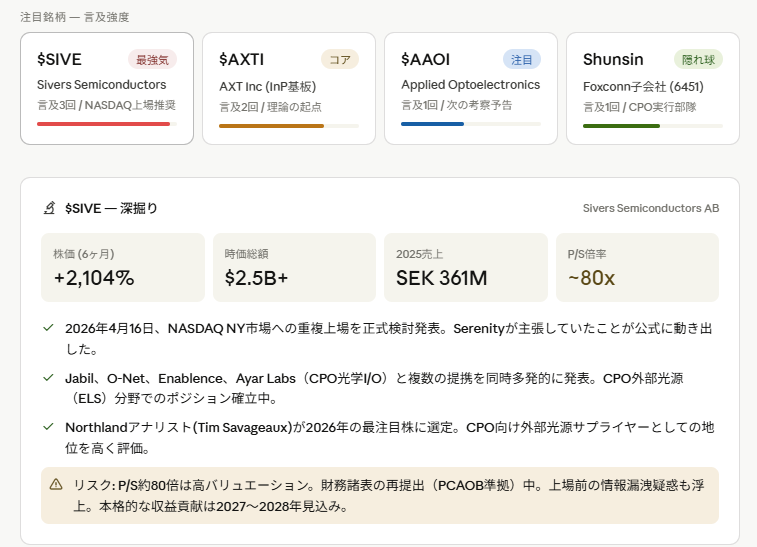Viewport: 757px width, 547px height.
Task: Click Foxconn子会社 (6451) text
Action: coord(644,86)
